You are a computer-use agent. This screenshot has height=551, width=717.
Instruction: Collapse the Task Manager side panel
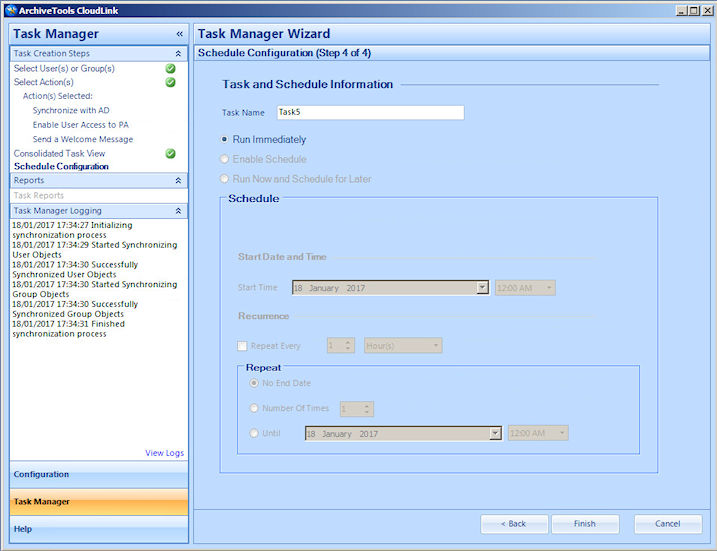[x=179, y=34]
